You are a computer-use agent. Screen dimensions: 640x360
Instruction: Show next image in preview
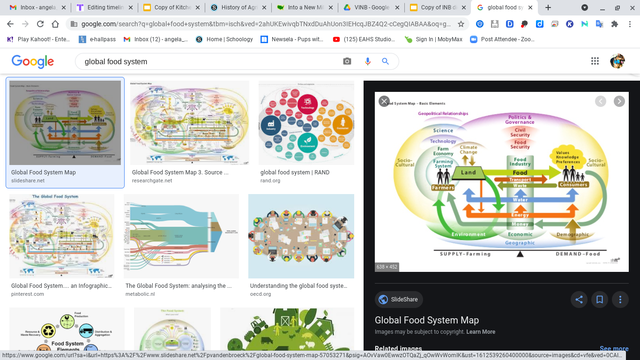pos(619,101)
